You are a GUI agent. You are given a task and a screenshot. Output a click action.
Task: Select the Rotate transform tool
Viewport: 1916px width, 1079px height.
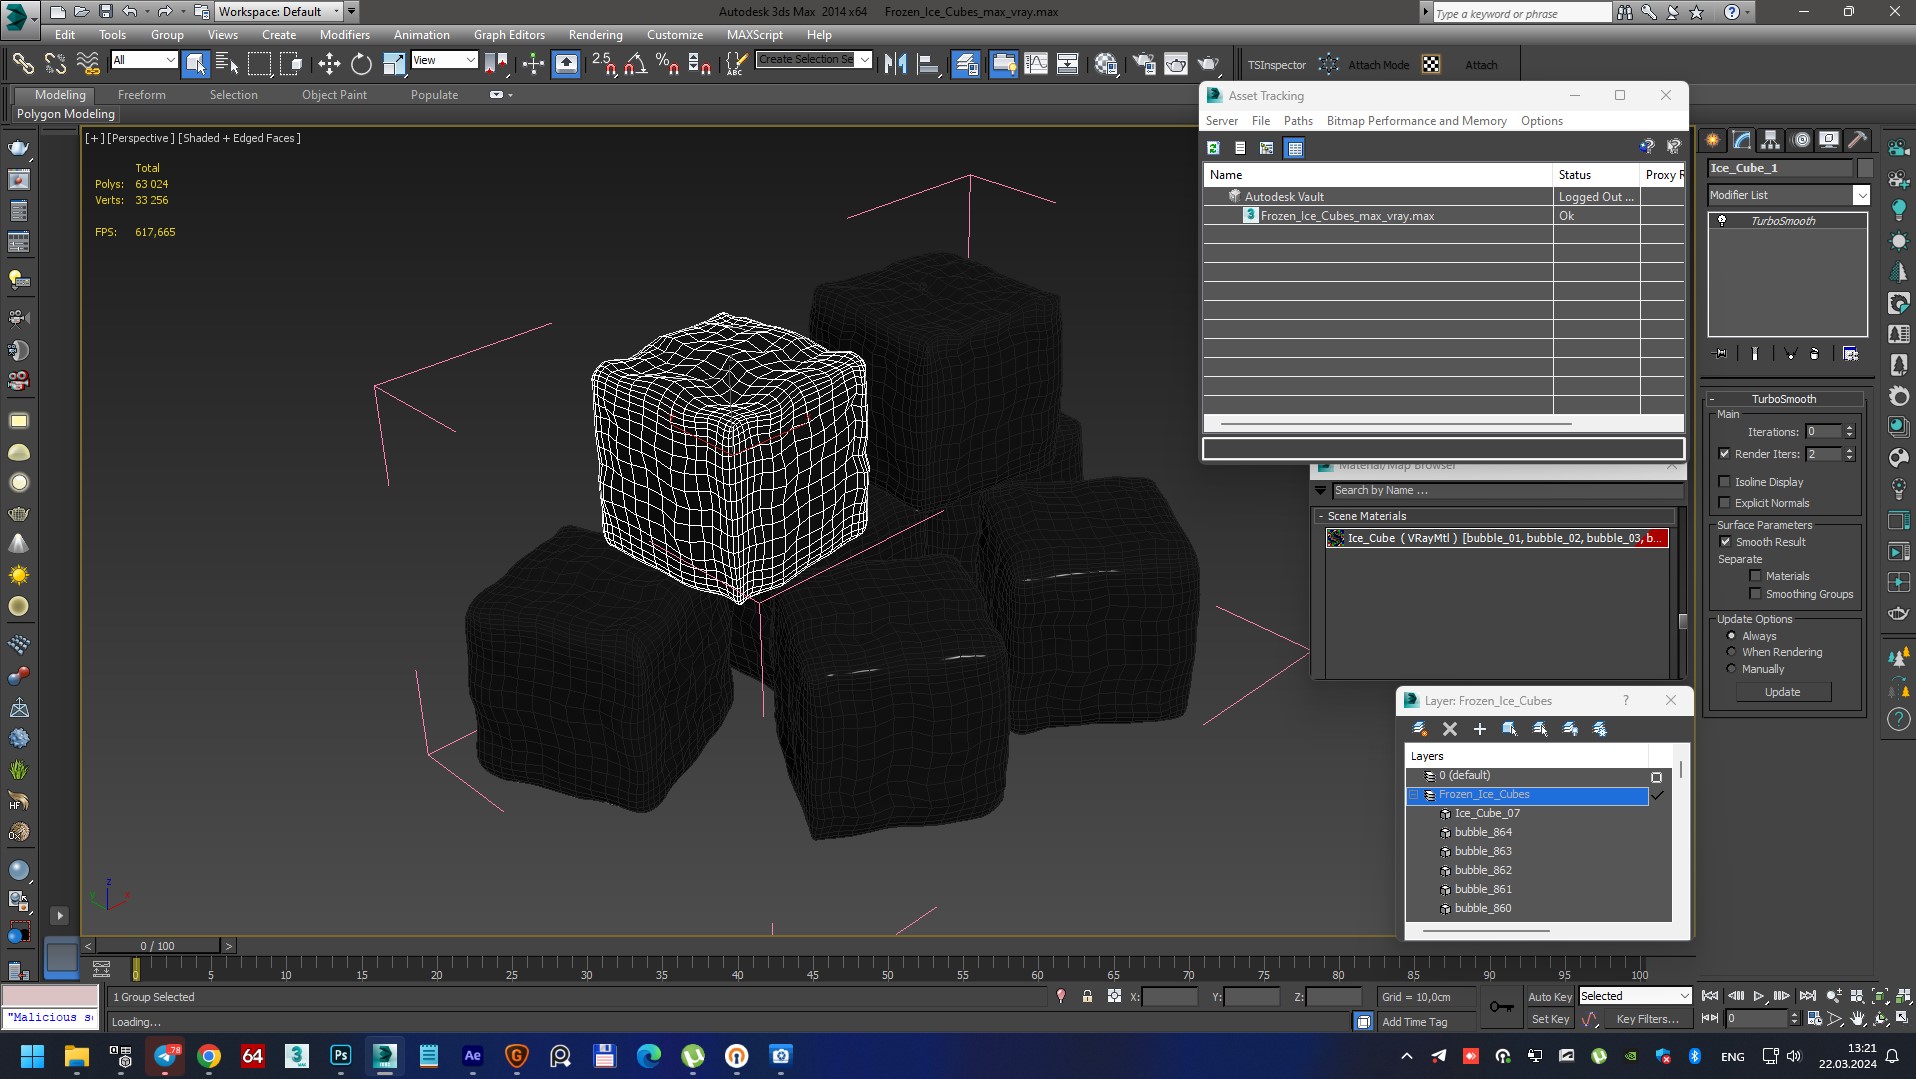(361, 64)
